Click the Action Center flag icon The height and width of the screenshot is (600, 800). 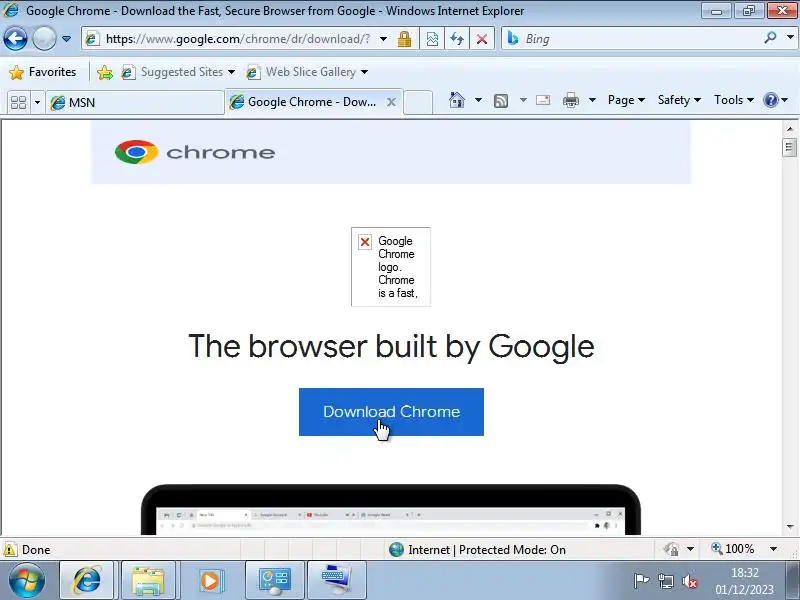point(641,581)
